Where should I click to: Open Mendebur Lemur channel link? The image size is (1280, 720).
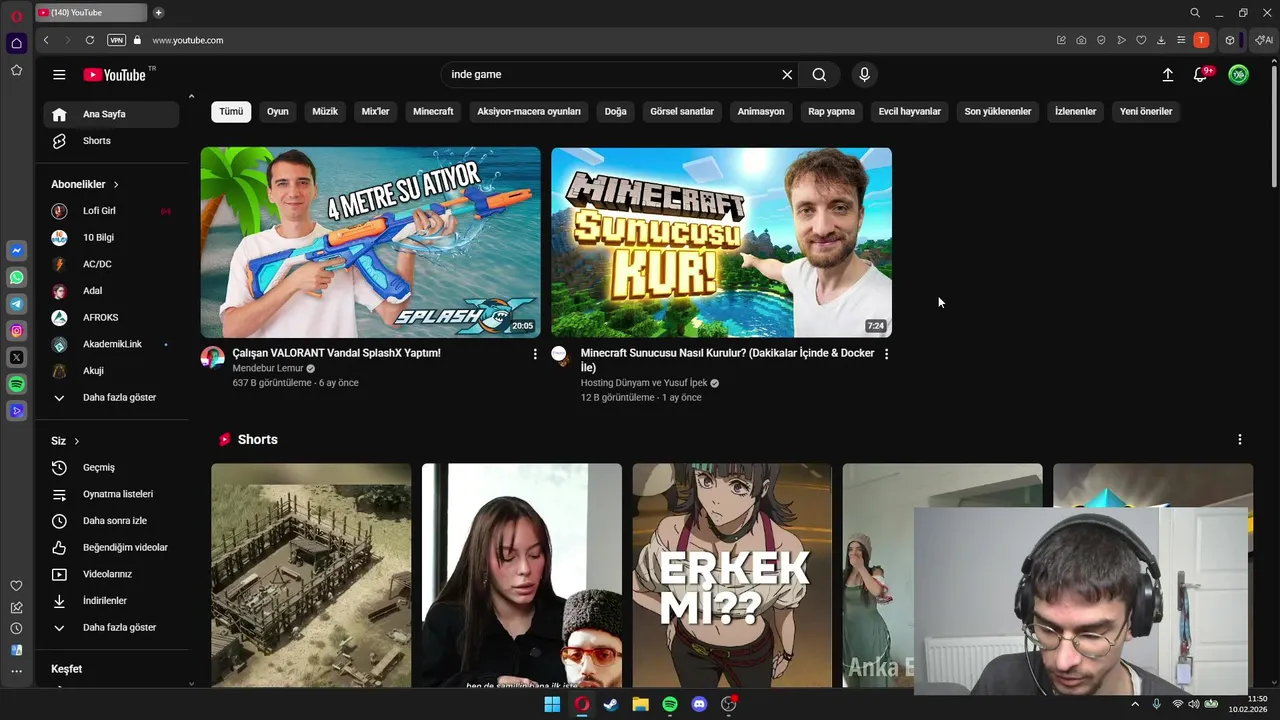click(x=268, y=368)
